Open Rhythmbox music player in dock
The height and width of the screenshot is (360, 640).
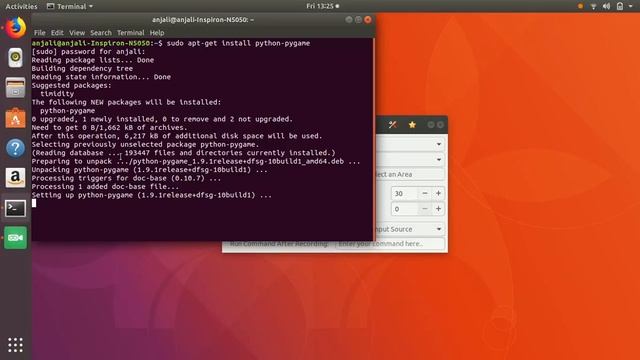[16, 58]
